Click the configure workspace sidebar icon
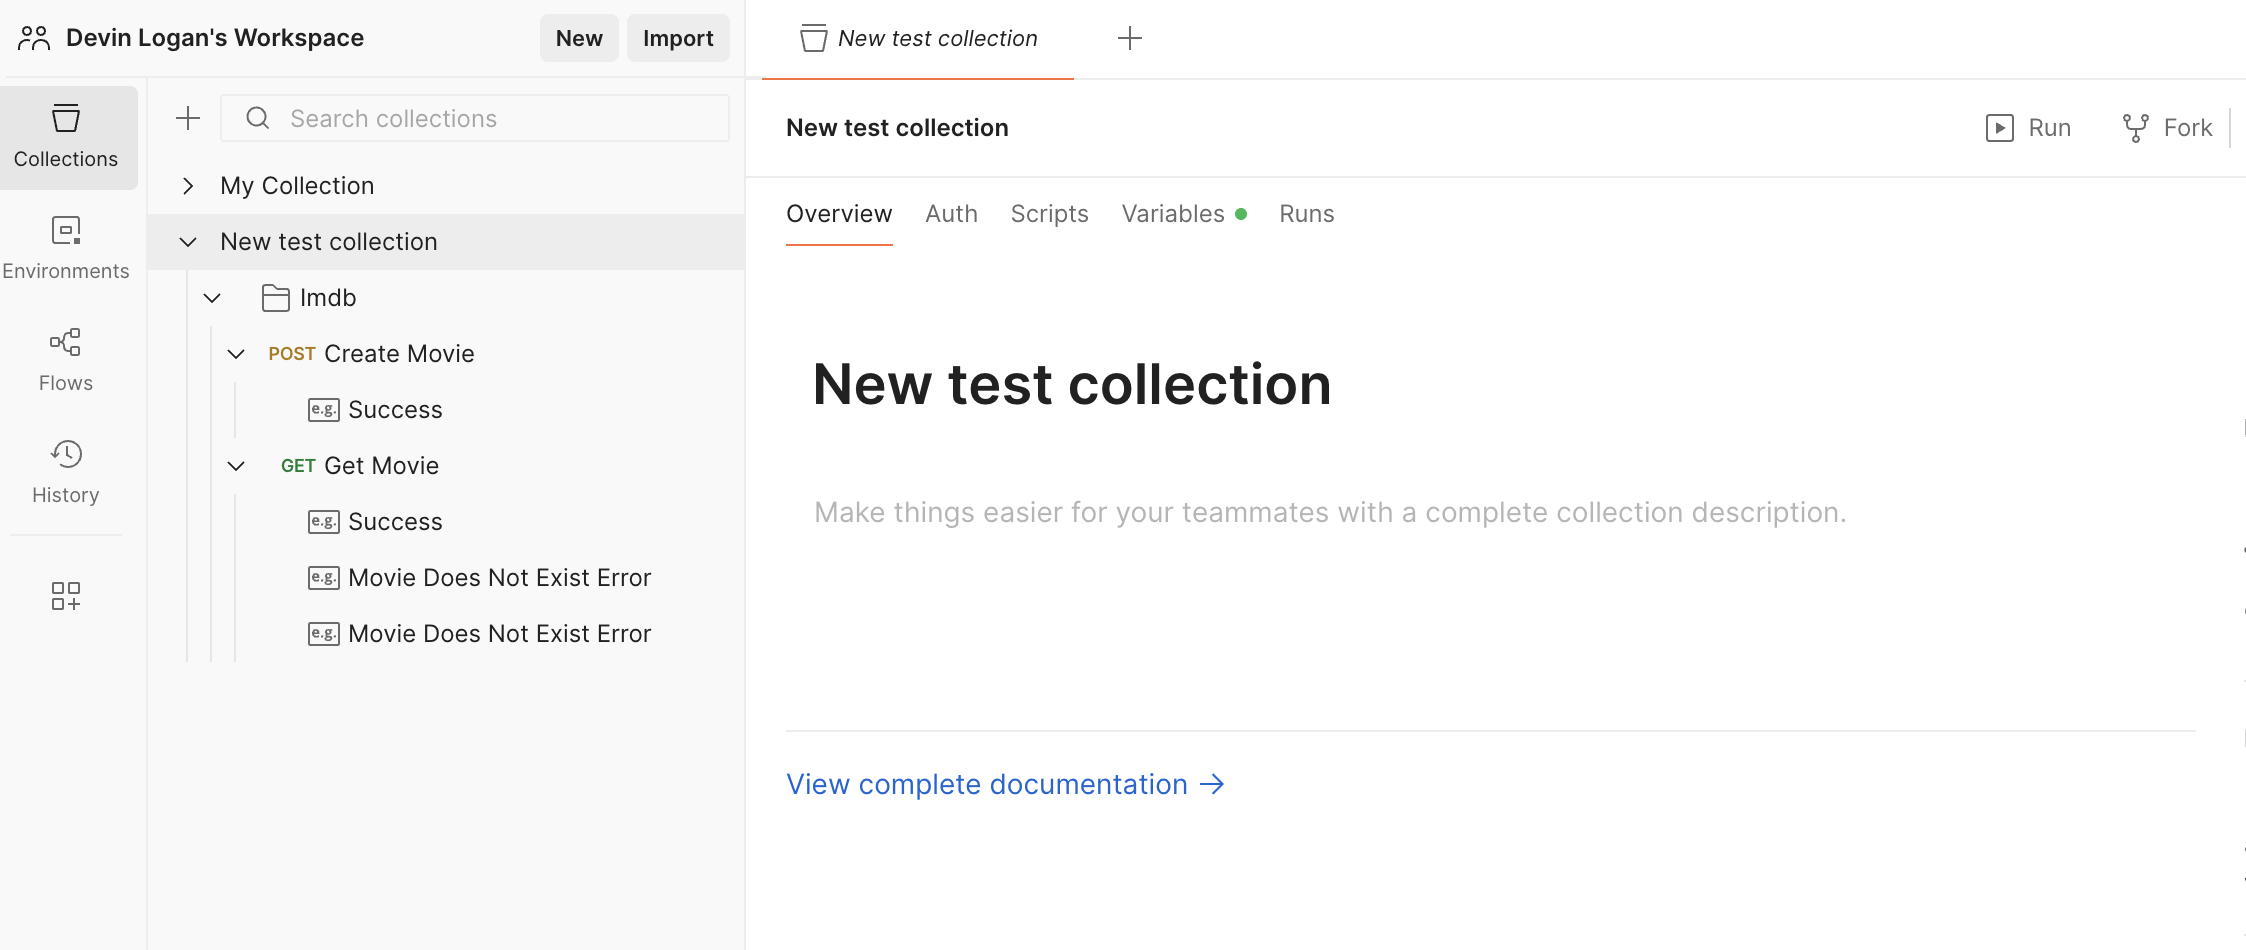Screen dimensions: 2246x950 click(65, 596)
